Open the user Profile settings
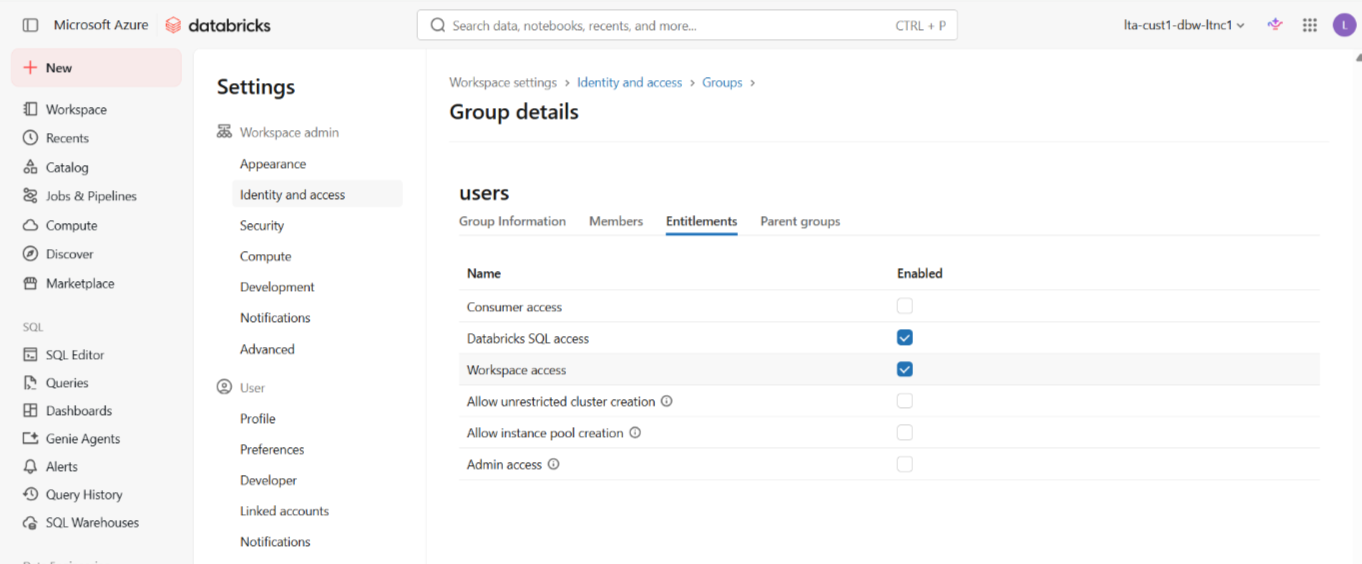Viewport: 1362px width, 564px height. tap(258, 419)
